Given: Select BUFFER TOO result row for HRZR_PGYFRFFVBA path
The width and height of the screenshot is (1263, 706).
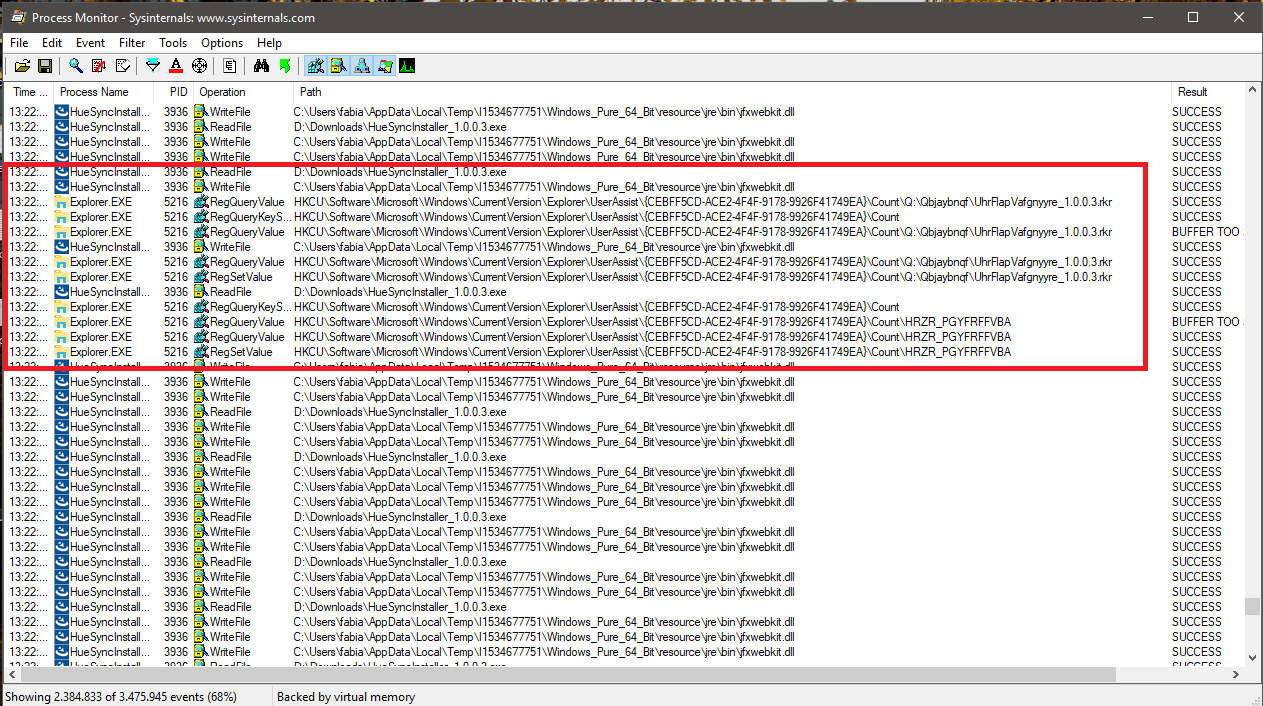Looking at the screenshot, I should pyautogui.click(x=624, y=322).
